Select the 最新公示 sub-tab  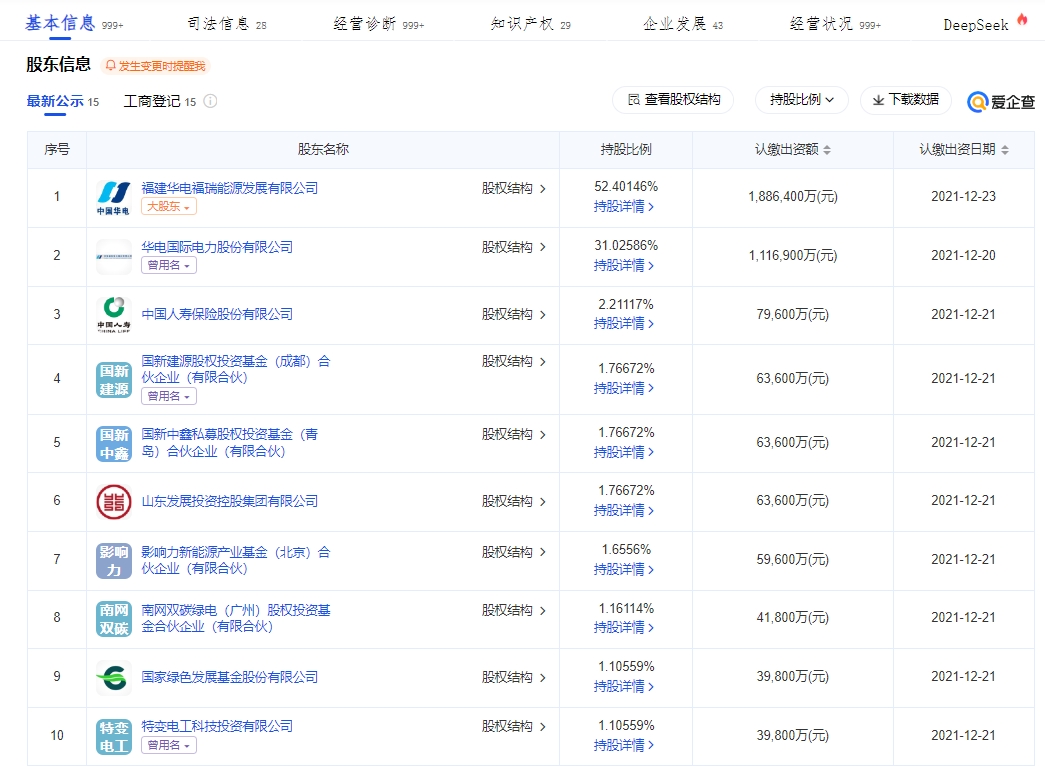63,101
